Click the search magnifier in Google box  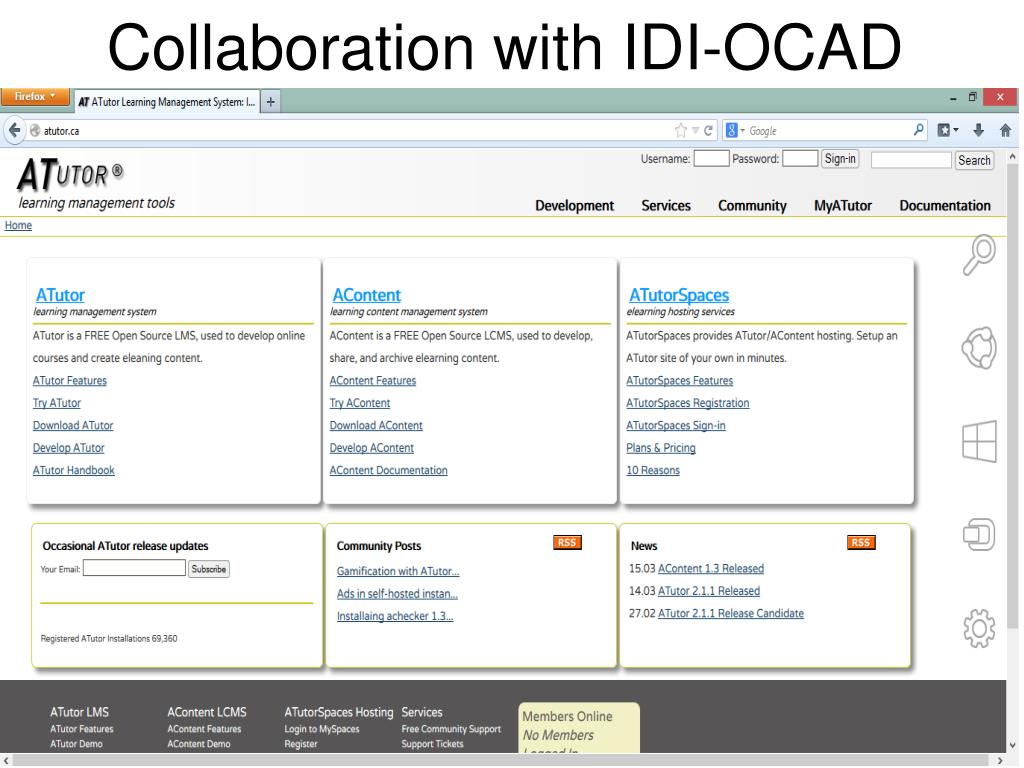coord(919,130)
